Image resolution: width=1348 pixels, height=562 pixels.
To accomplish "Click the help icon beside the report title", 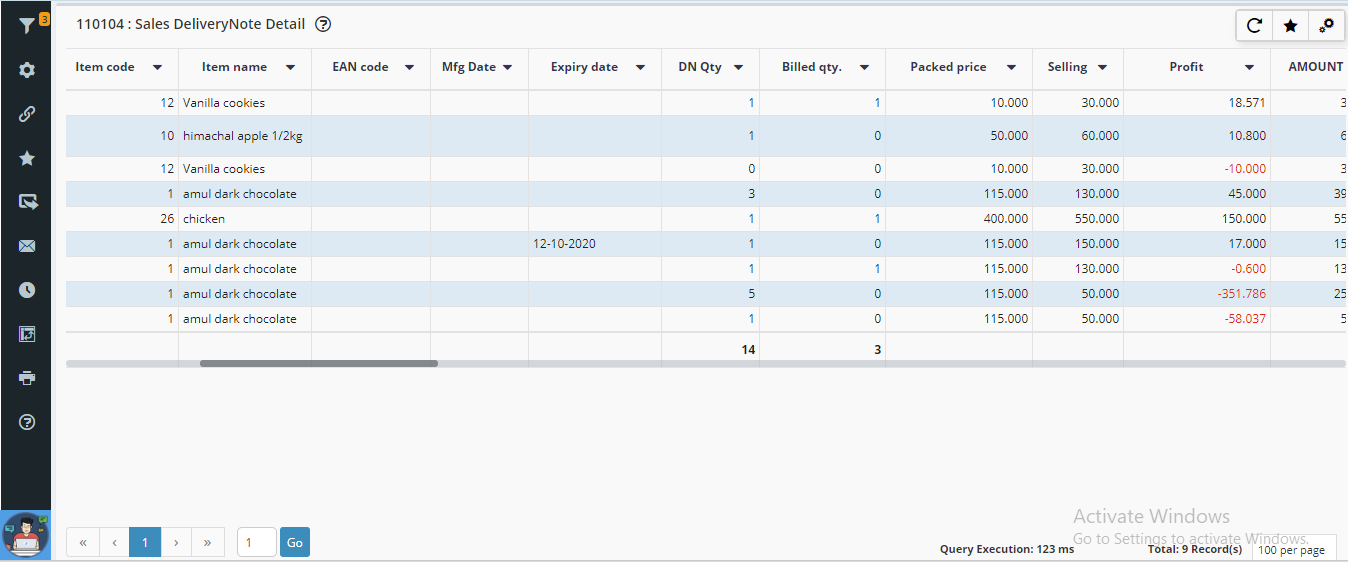I will tap(323, 24).
